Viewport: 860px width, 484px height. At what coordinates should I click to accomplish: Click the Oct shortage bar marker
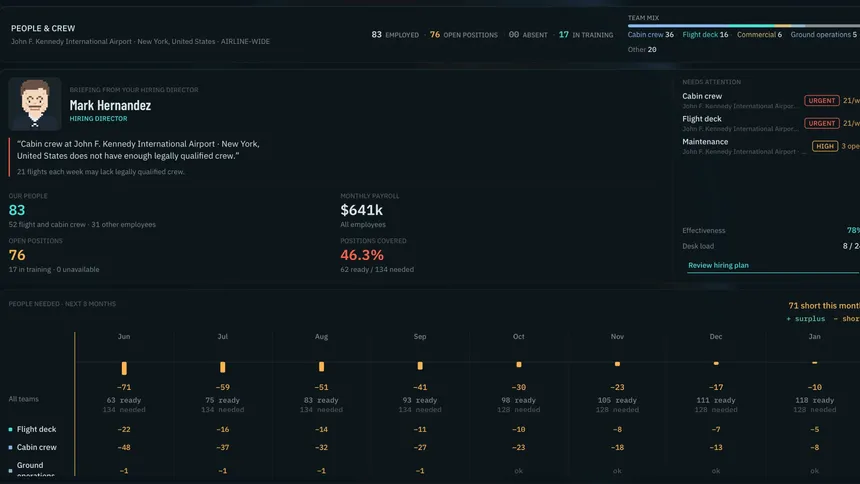point(519,364)
